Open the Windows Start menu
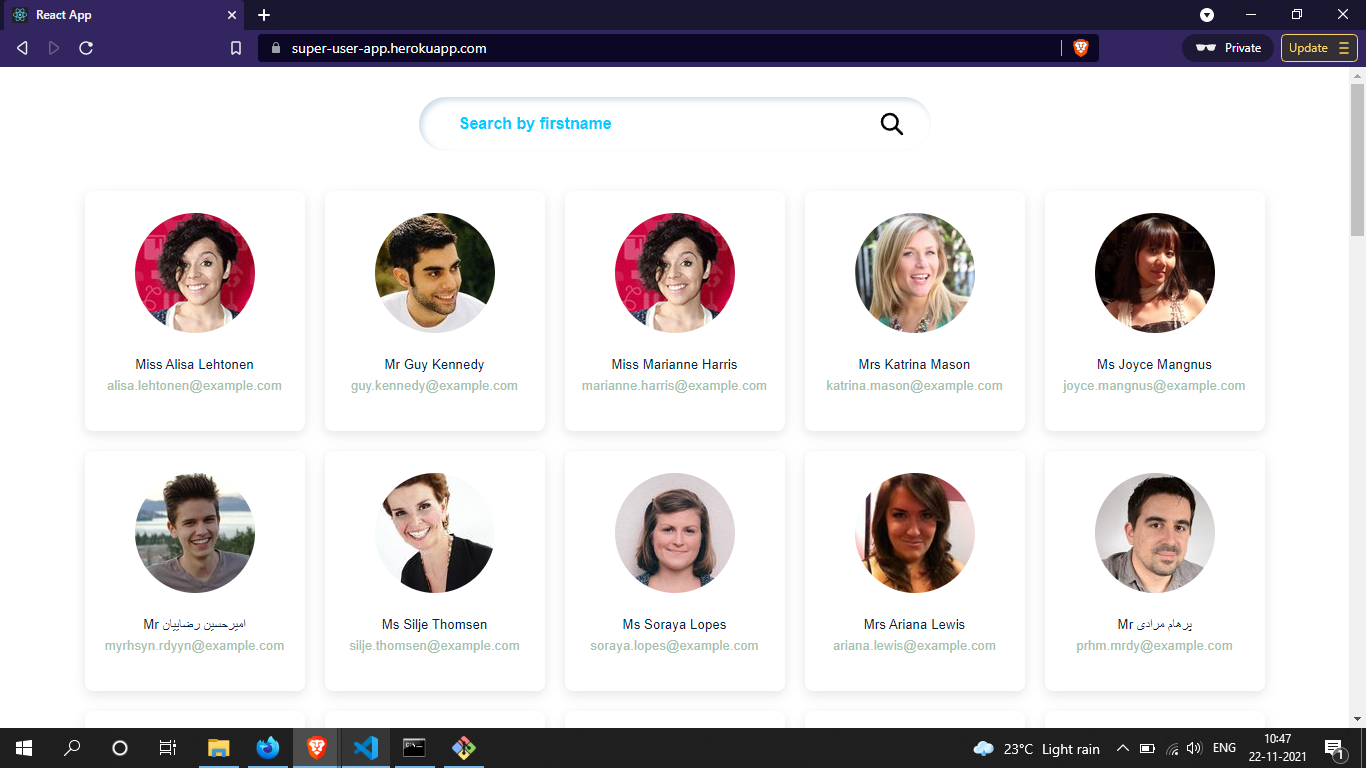 pos(24,748)
